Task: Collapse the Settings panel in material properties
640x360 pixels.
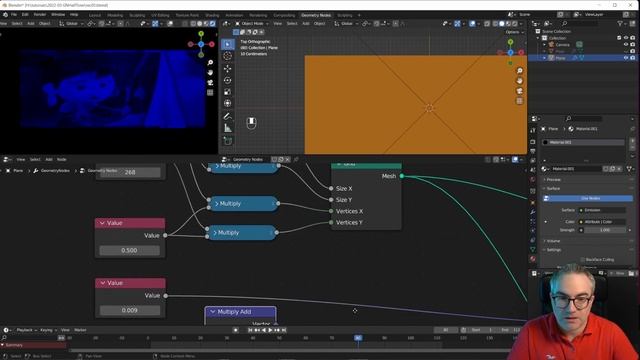Action: click(x=553, y=250)
